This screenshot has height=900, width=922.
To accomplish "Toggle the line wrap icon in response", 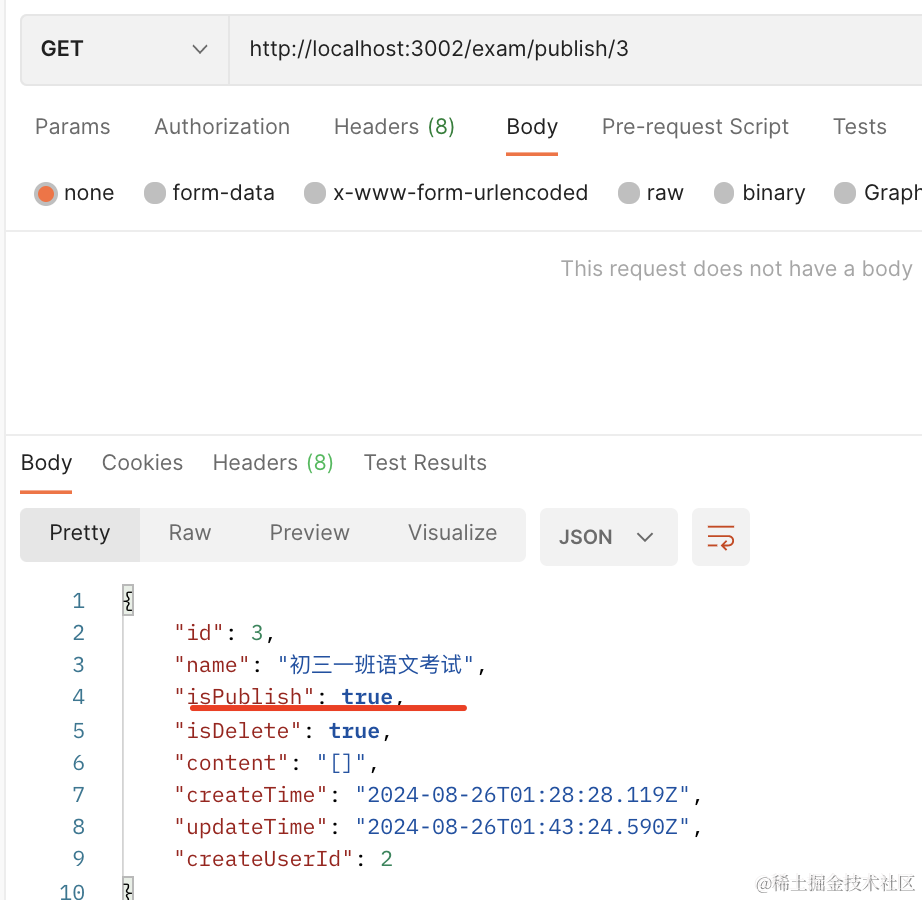I will 720,537.
